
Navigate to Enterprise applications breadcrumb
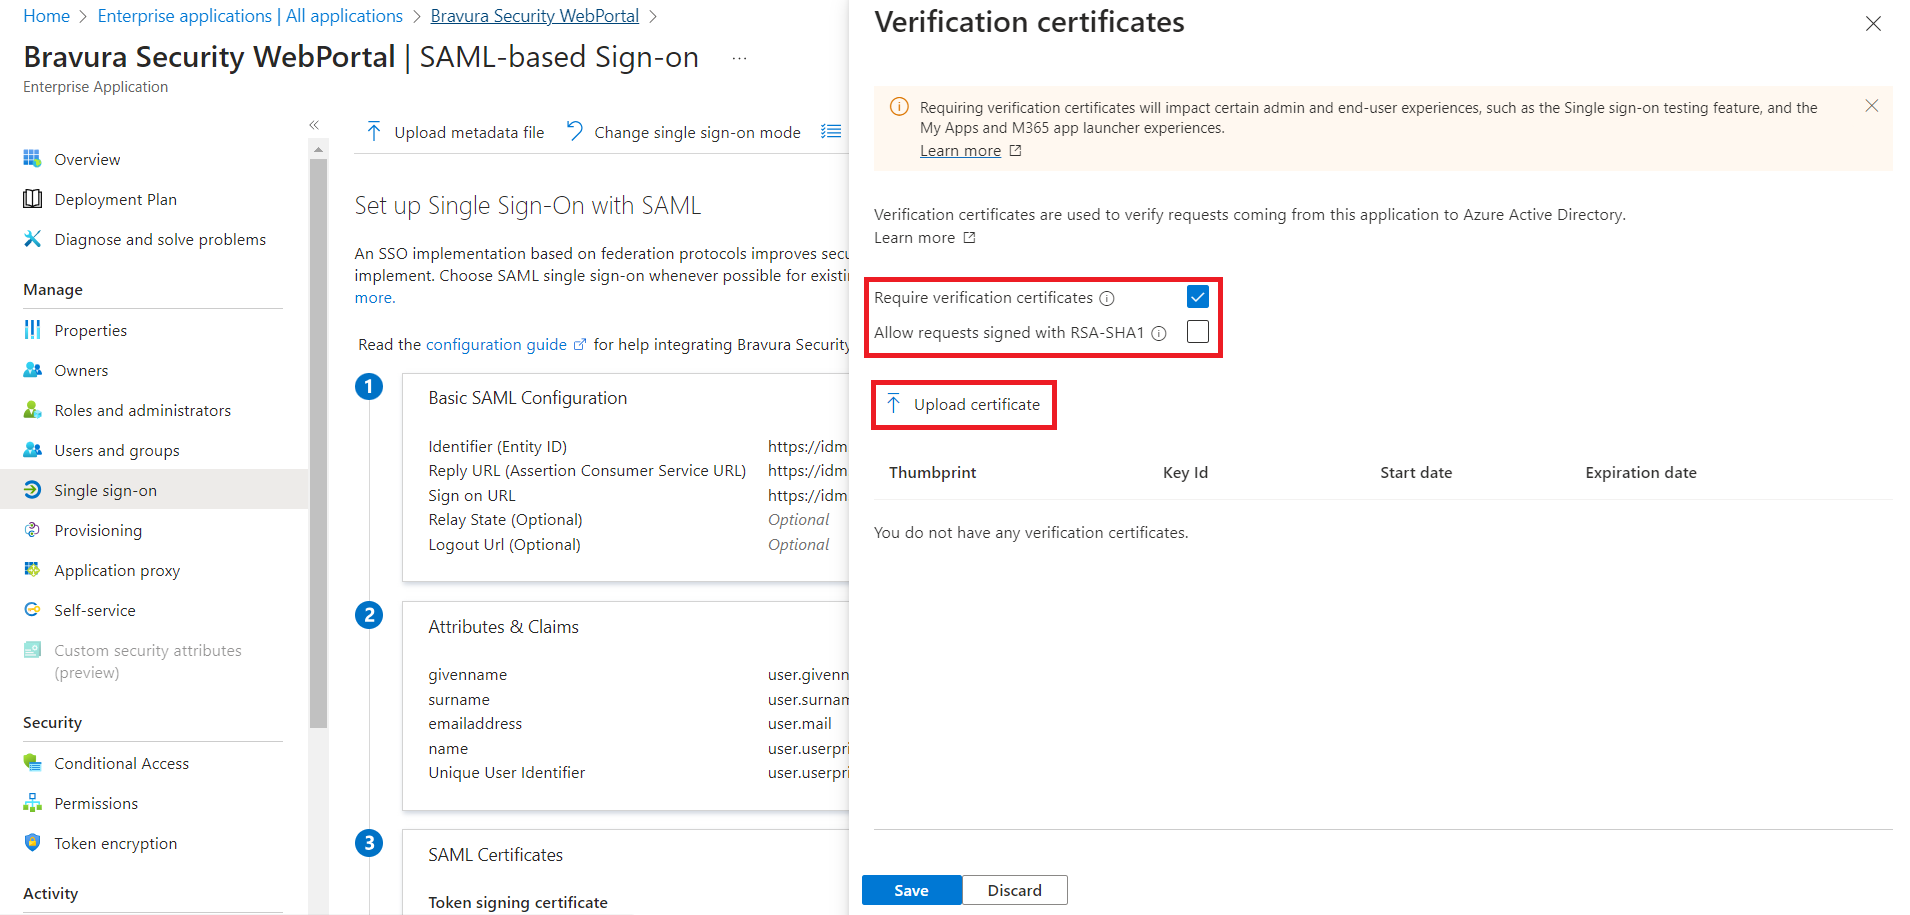[x=249, y=15]
